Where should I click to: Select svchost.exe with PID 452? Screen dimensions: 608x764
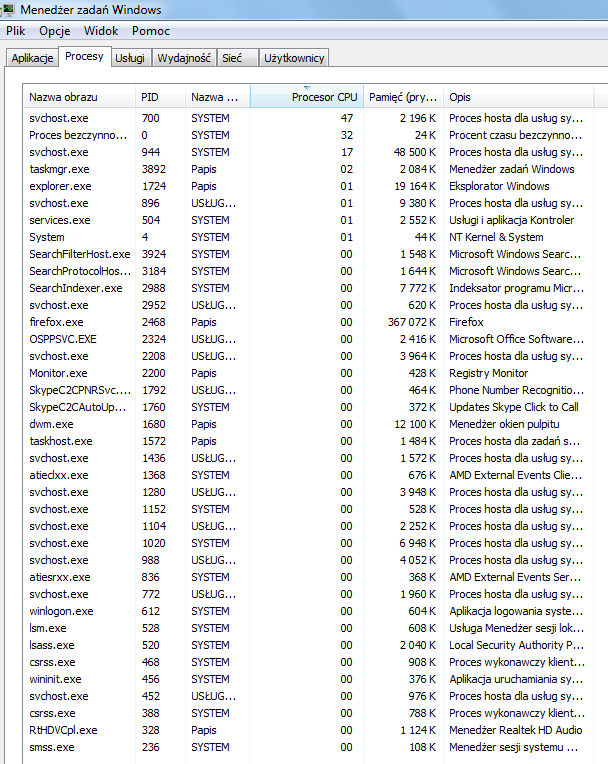tap(308, 696)
